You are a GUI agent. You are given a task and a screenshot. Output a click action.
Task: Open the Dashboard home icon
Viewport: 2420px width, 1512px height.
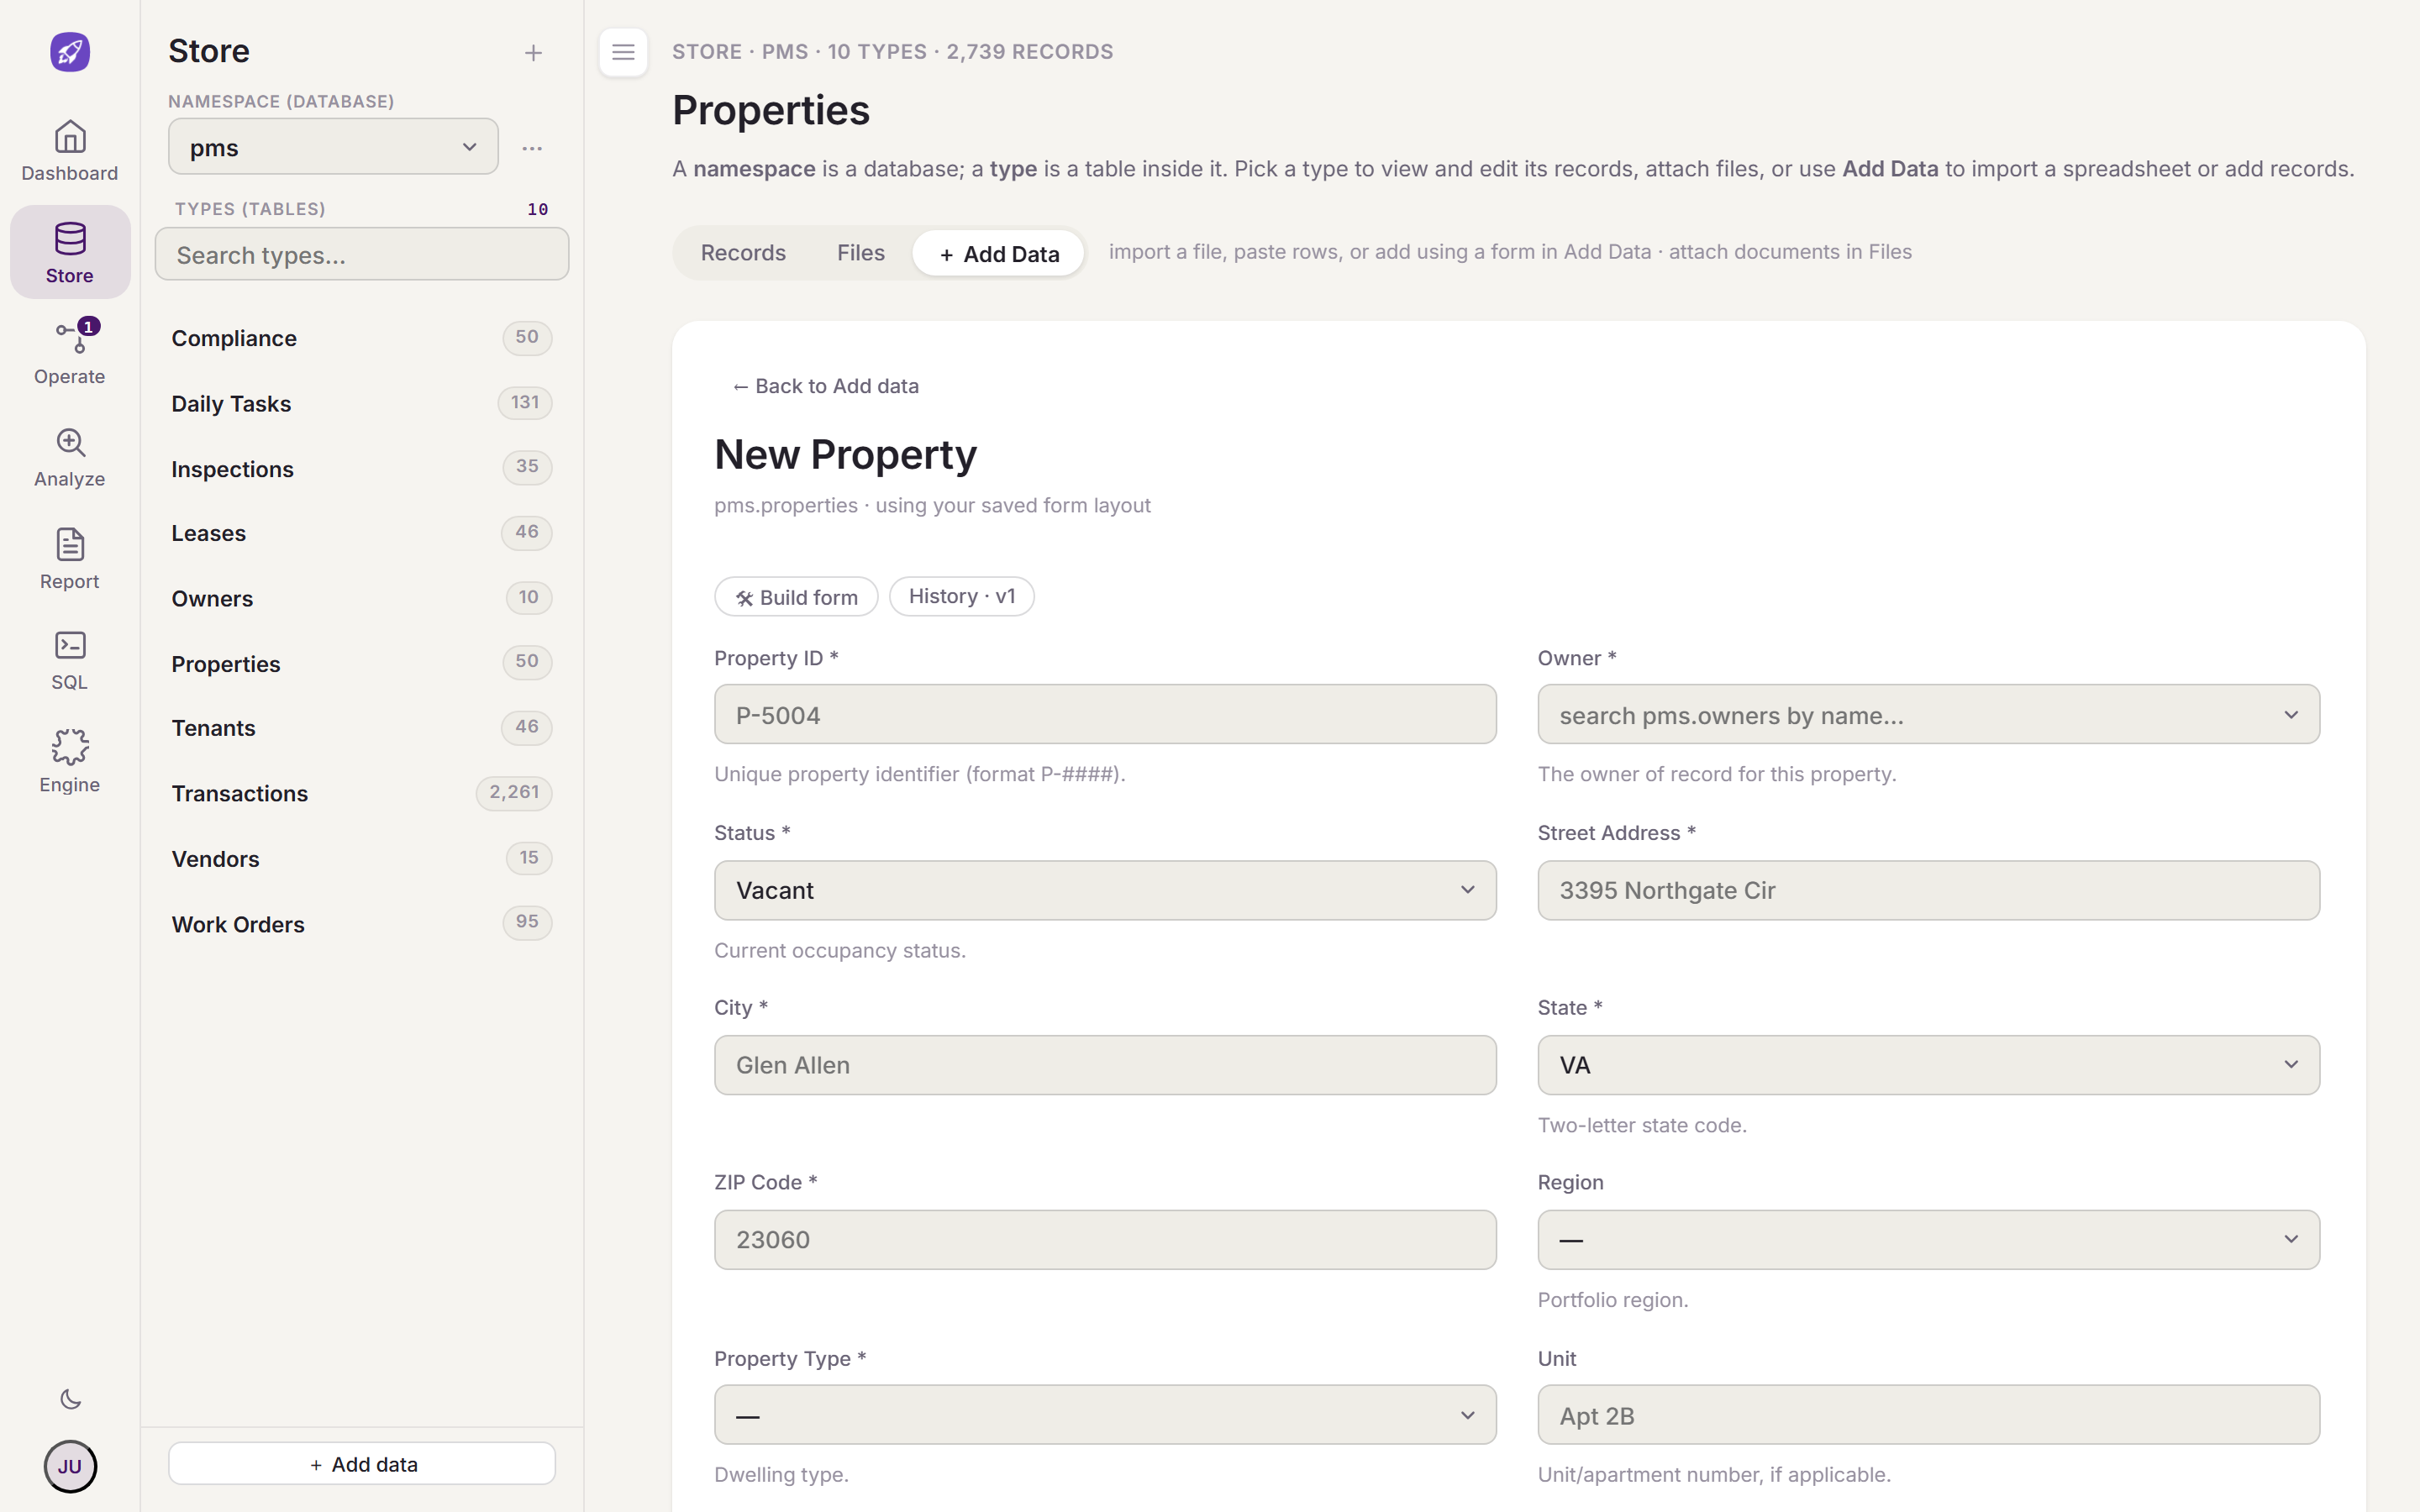(70, 151)
